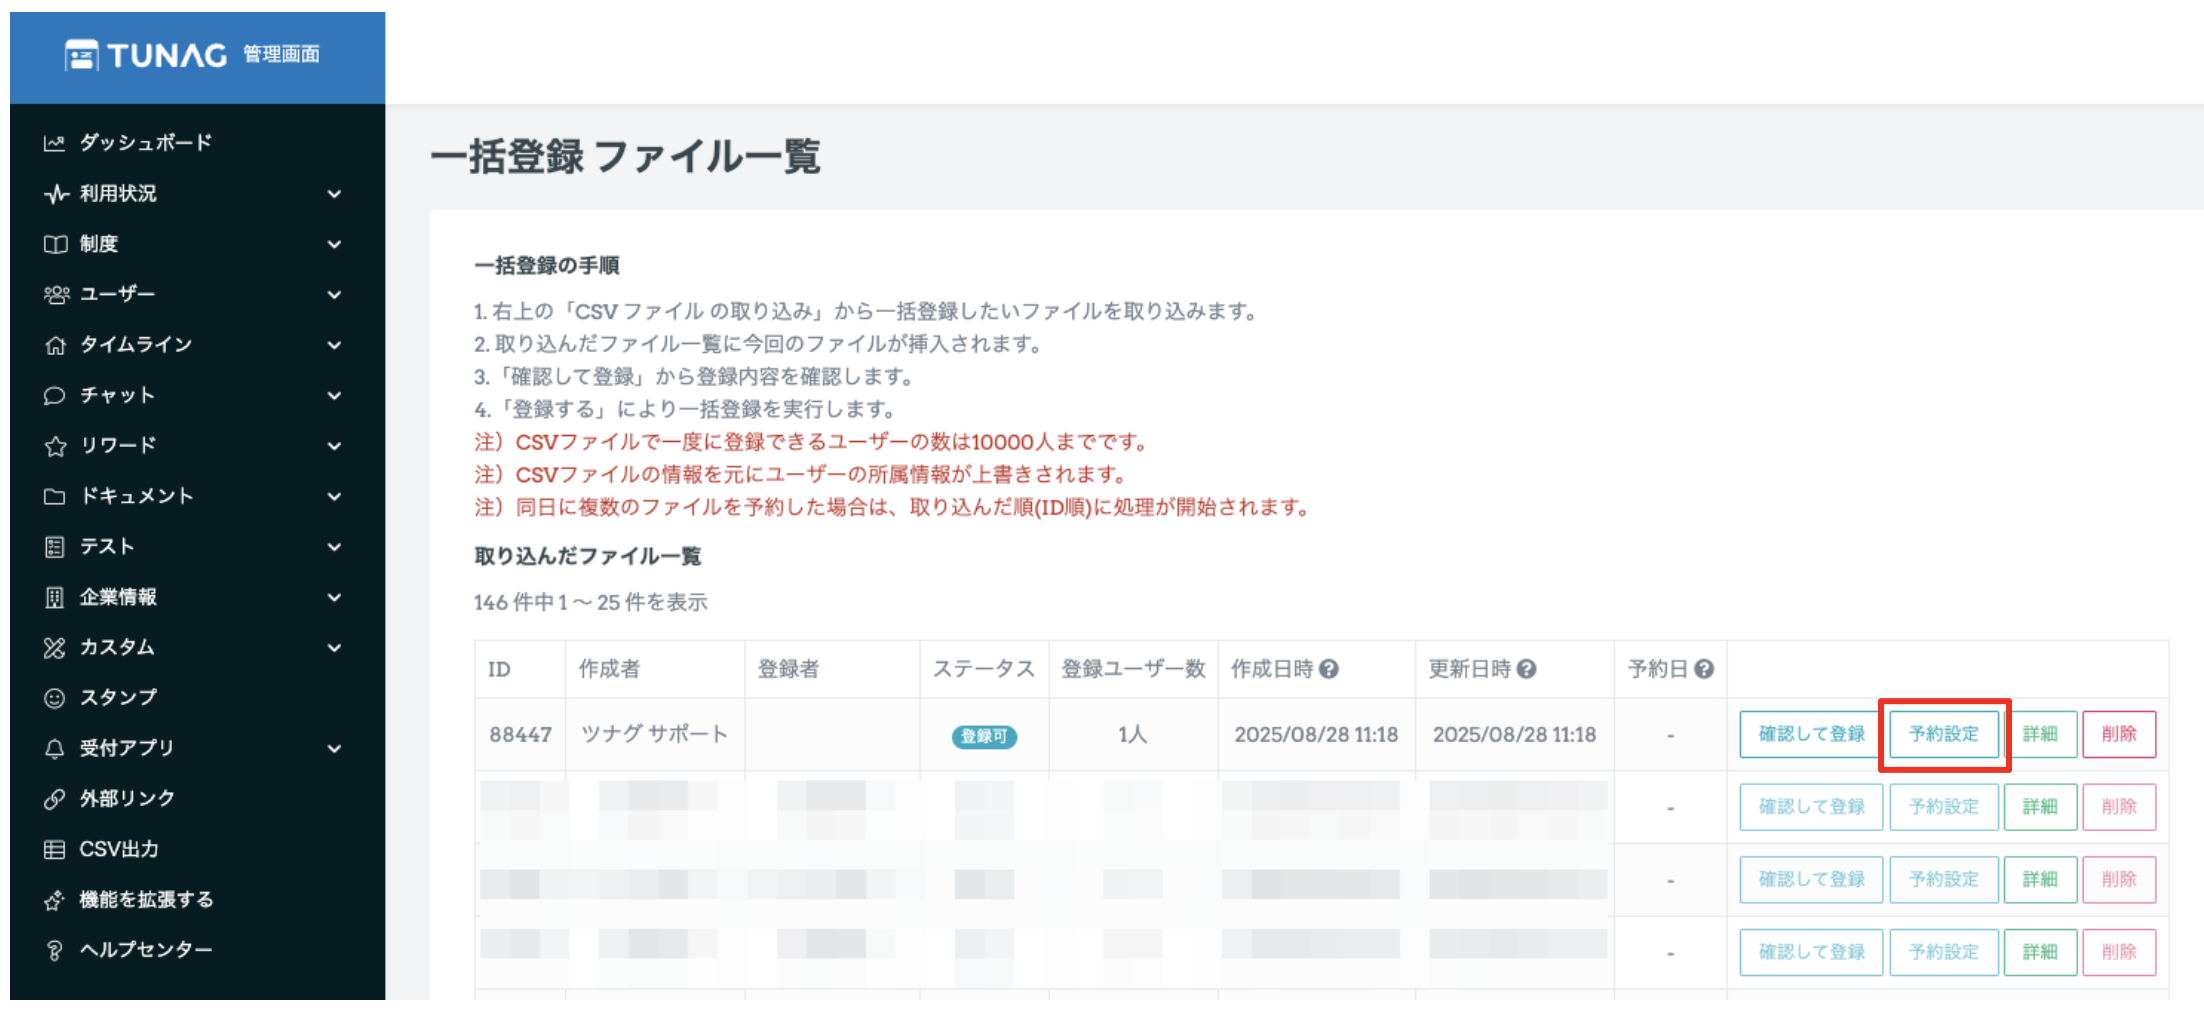The width and height of the screenshot is (2204, 1028).
Task: Click help icon next to 予約日
Action: (x=1704, y=669)
